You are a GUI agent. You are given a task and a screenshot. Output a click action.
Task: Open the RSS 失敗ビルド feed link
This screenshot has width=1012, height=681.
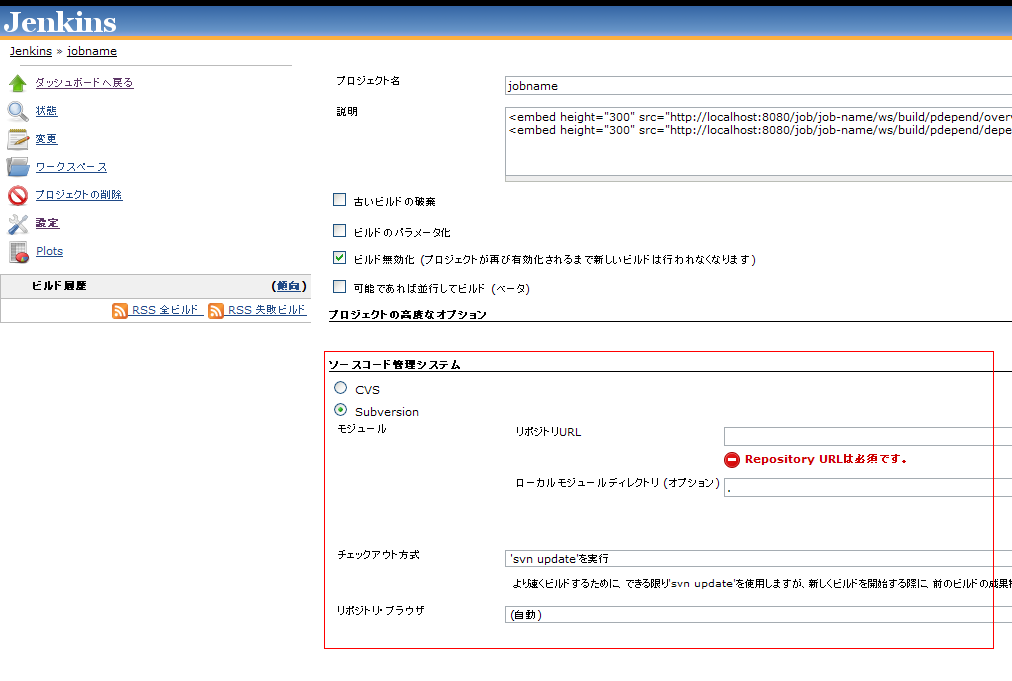tap(267, 310)
